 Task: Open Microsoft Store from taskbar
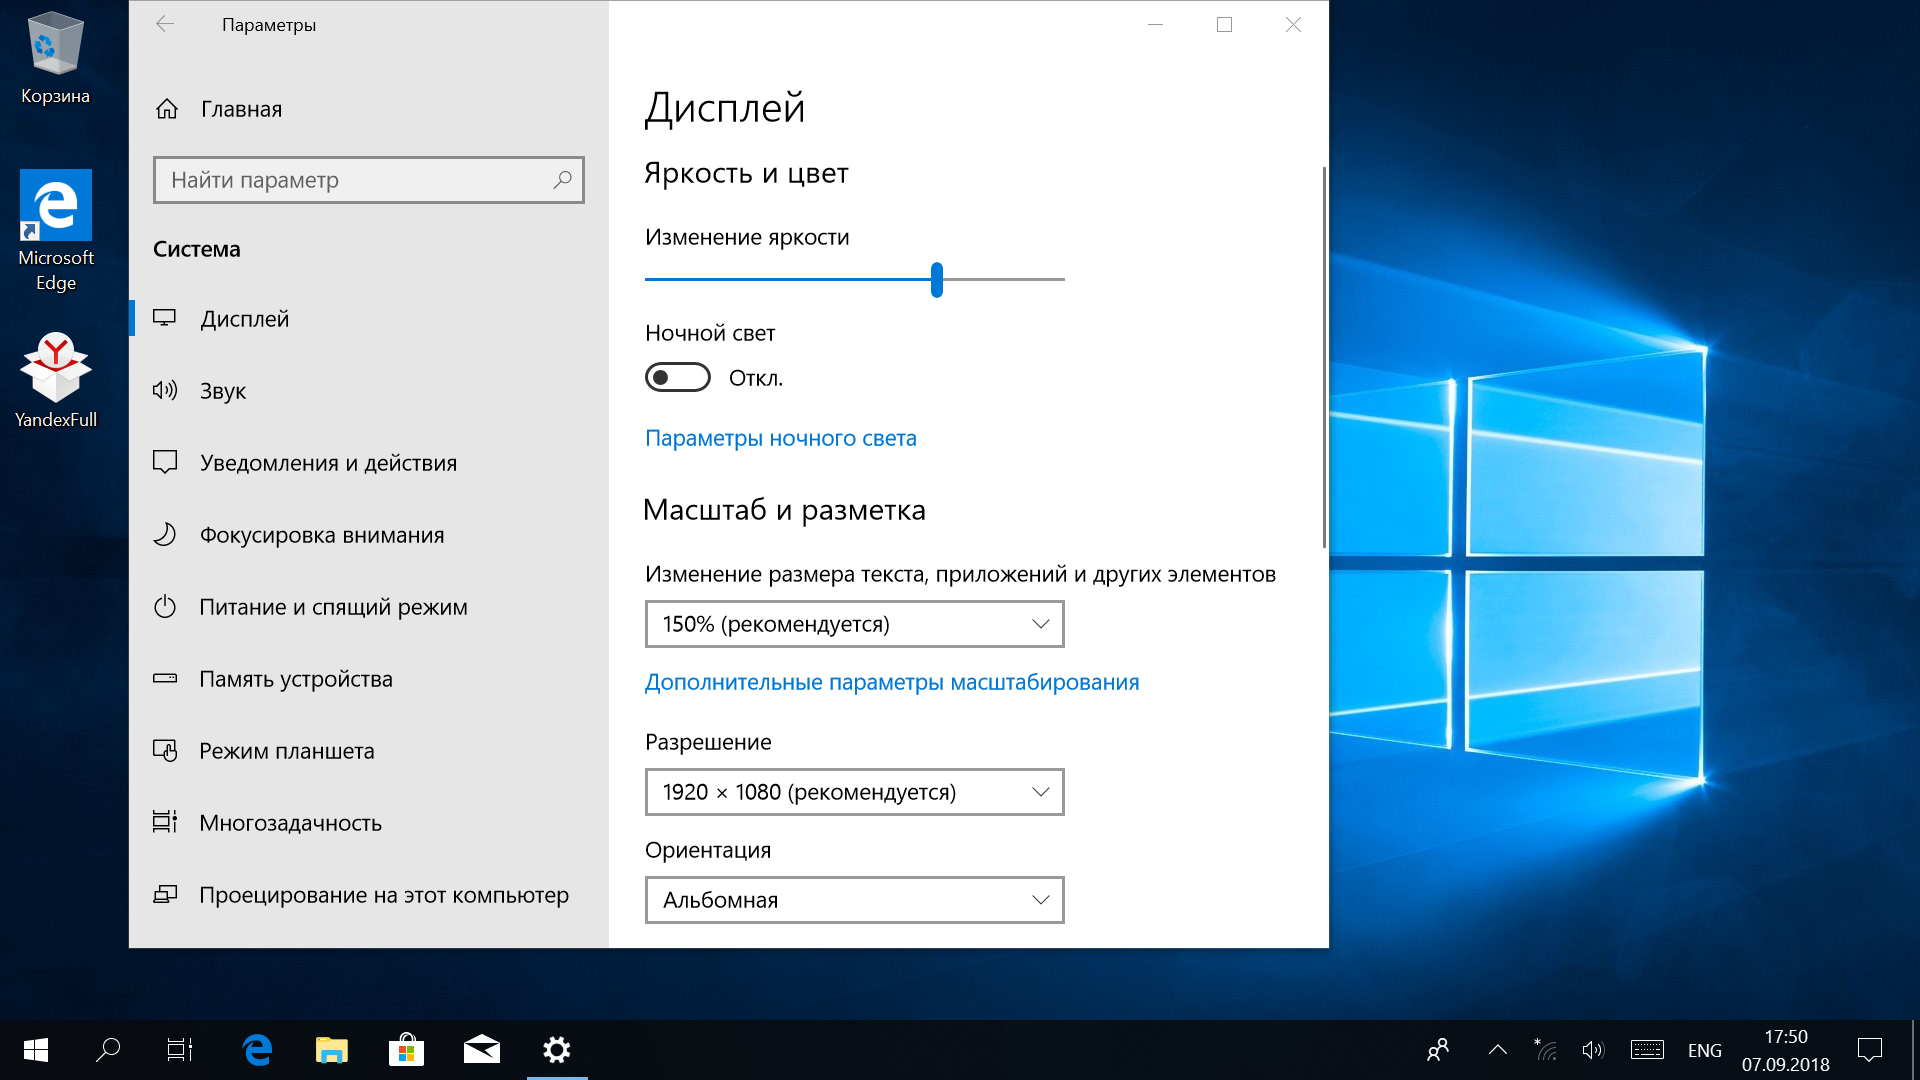pos(406,1050)
